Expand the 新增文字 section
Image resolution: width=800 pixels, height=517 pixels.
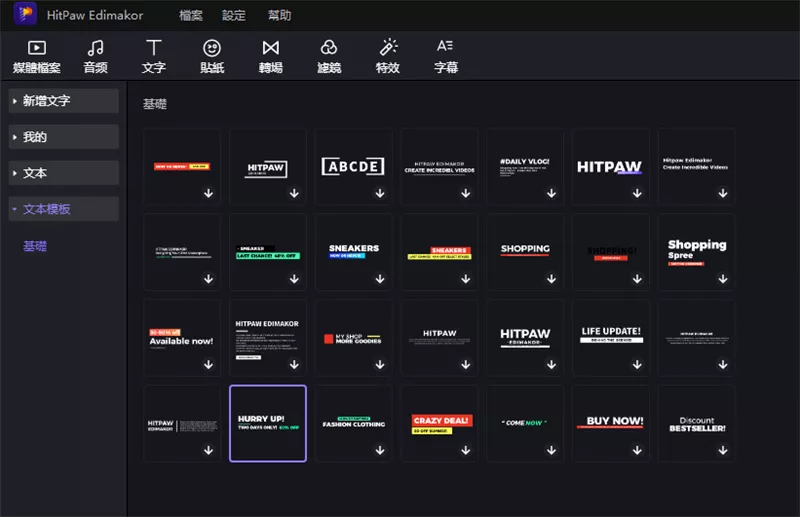64,101
